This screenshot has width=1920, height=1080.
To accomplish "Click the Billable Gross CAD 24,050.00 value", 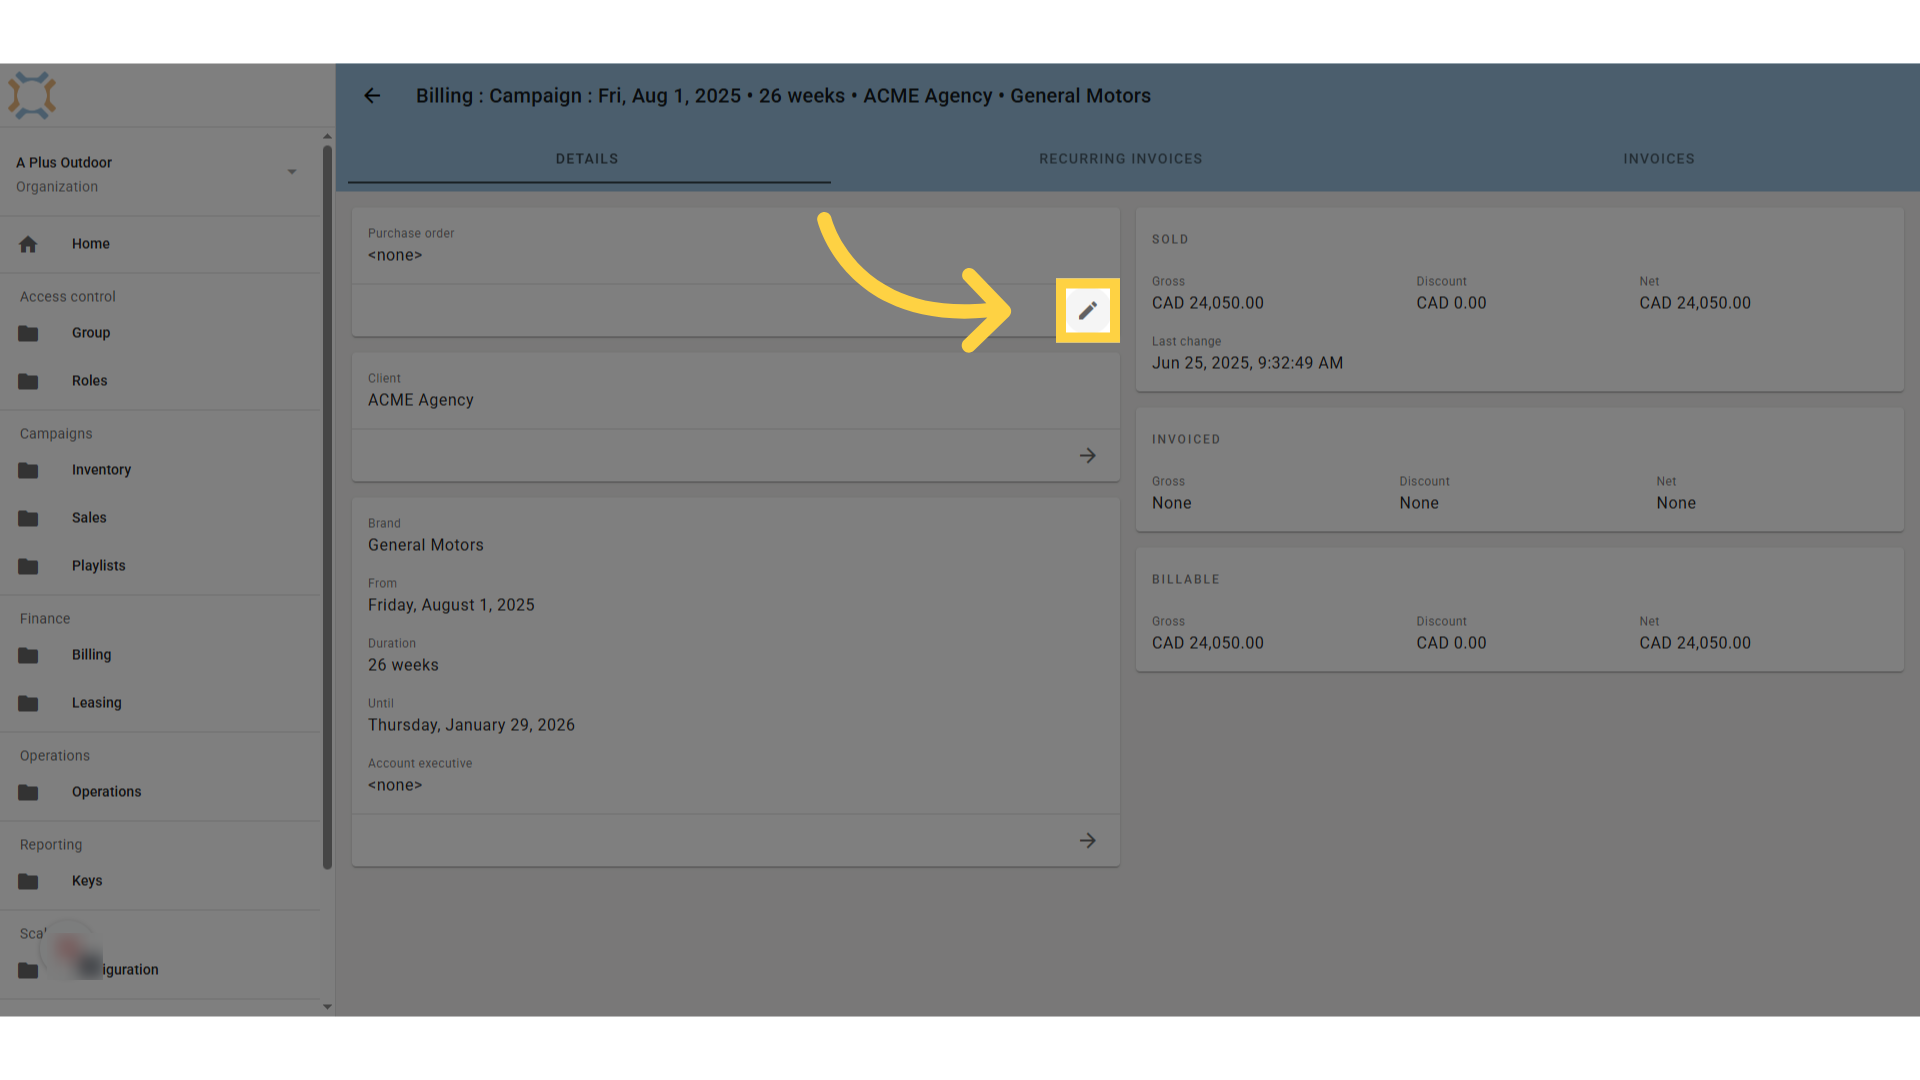I will pos(1208,643).
